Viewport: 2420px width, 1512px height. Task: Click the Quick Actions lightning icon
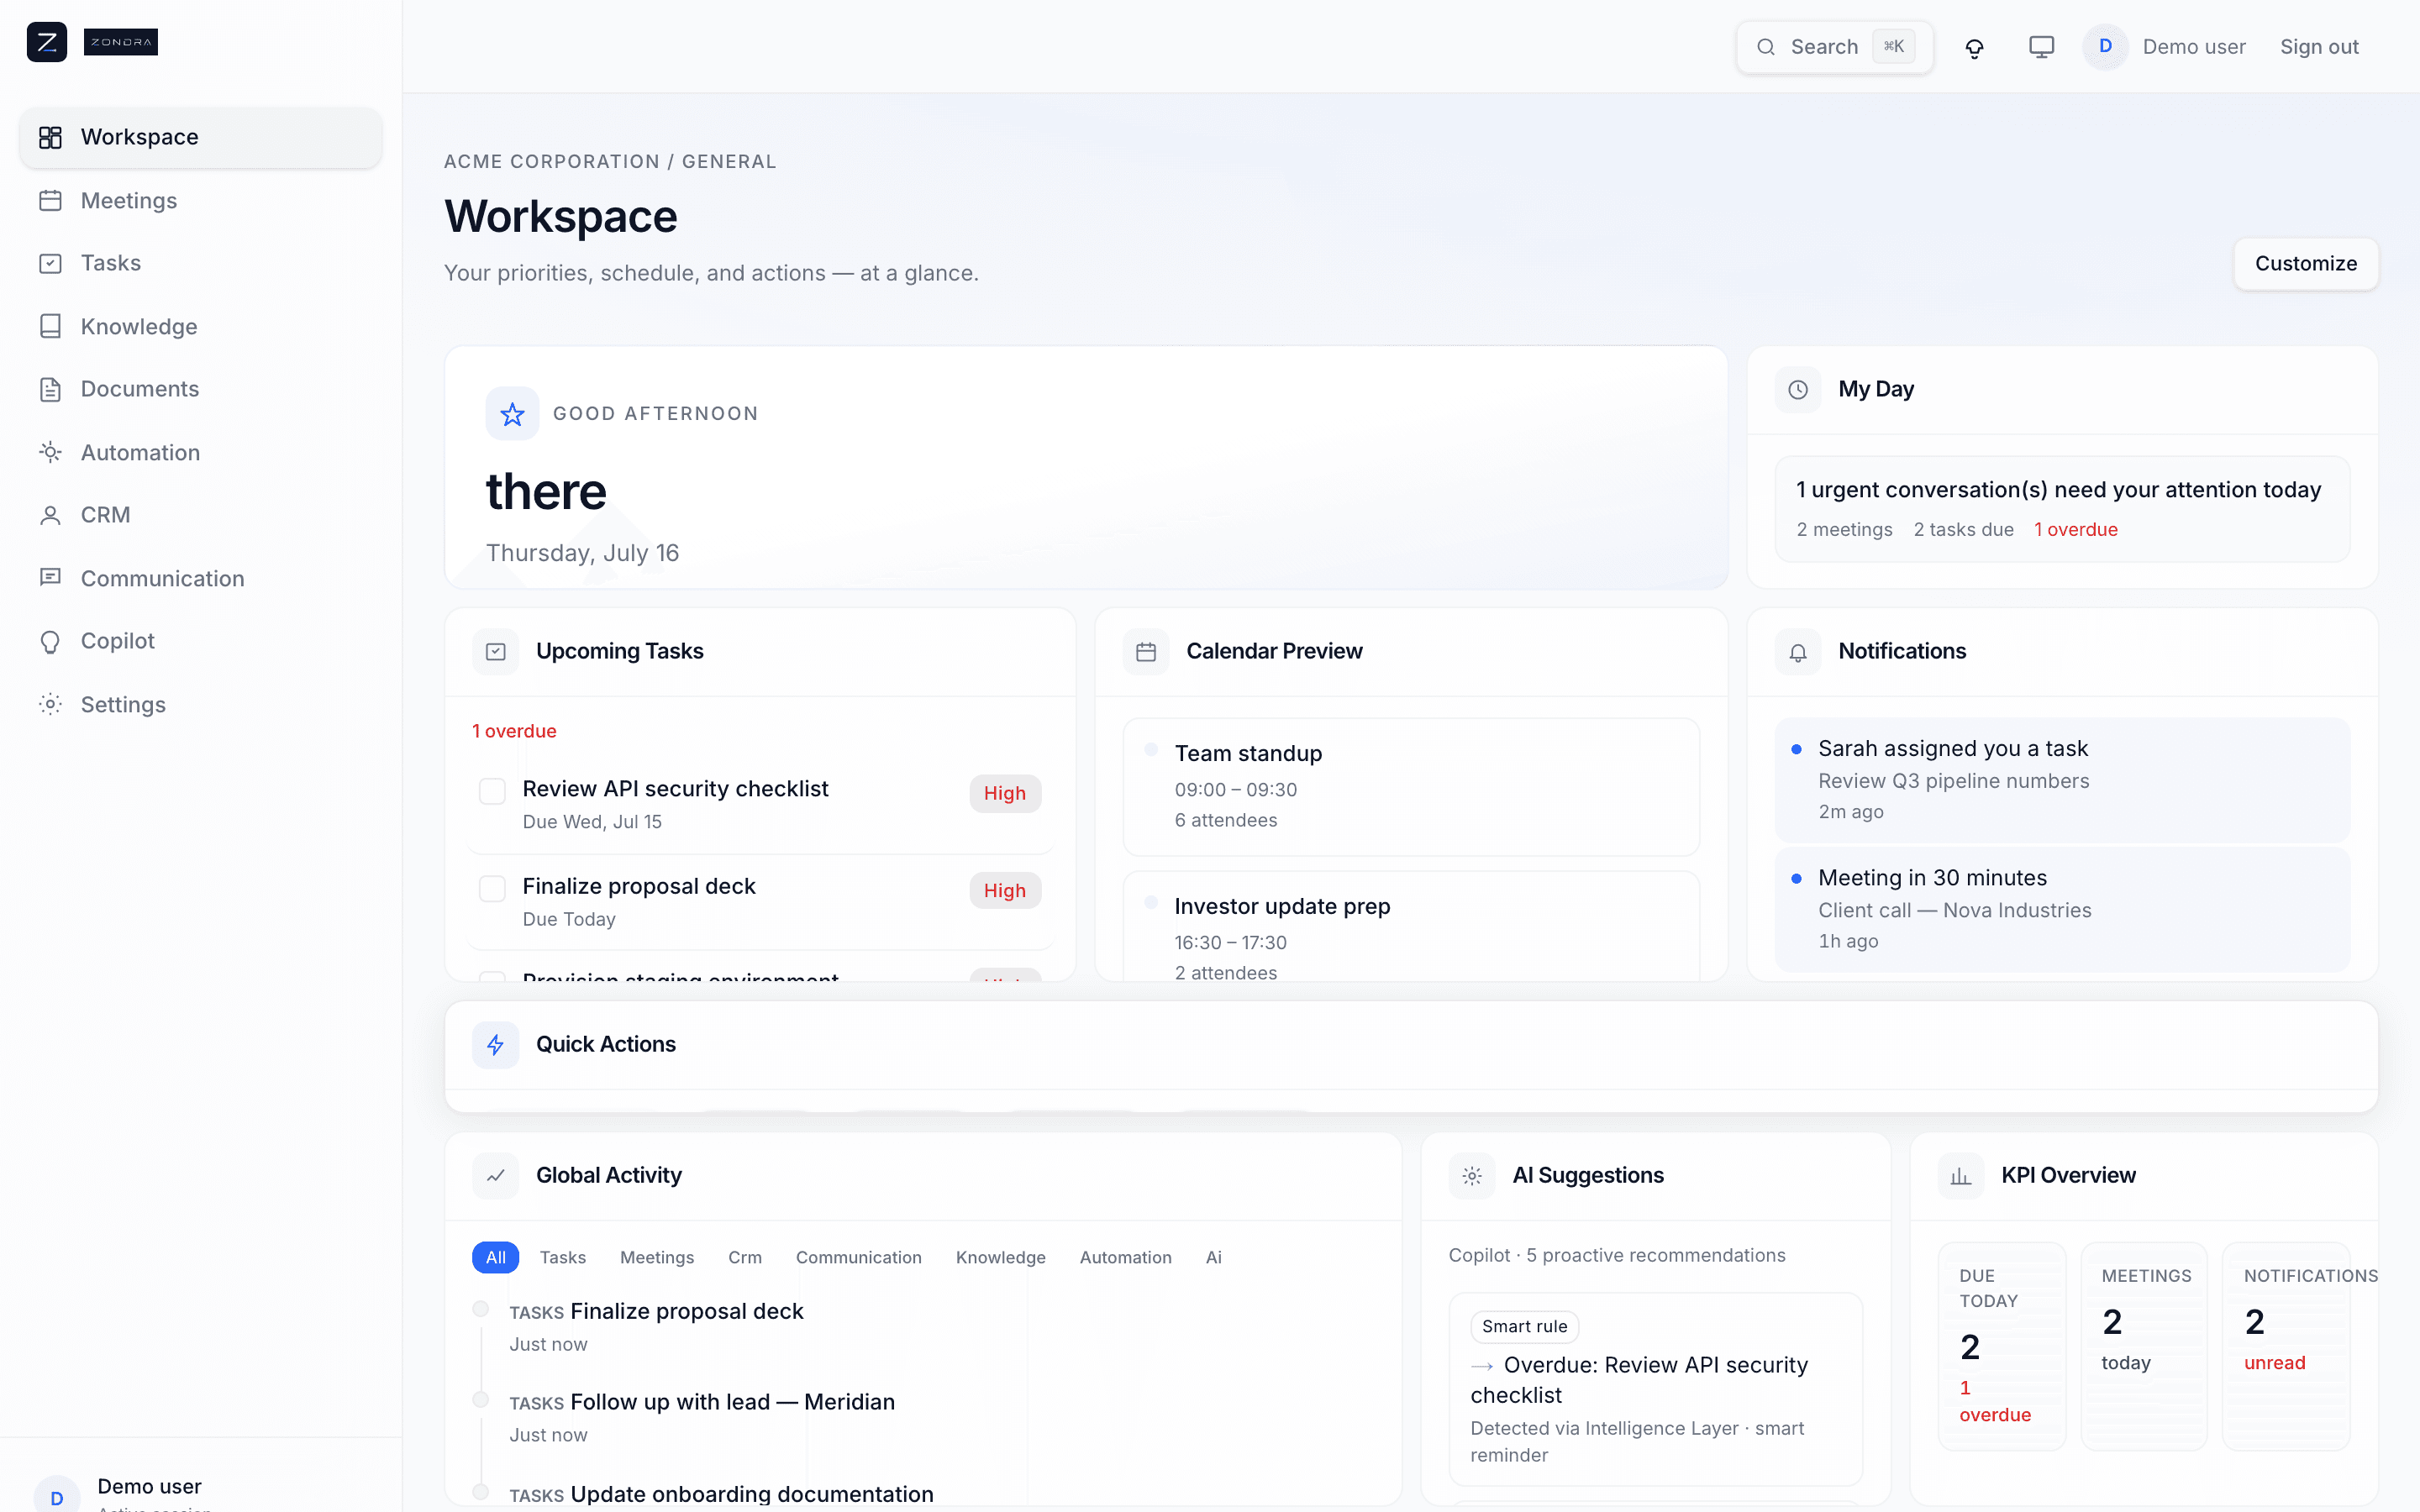click(x=495, y=1045)
